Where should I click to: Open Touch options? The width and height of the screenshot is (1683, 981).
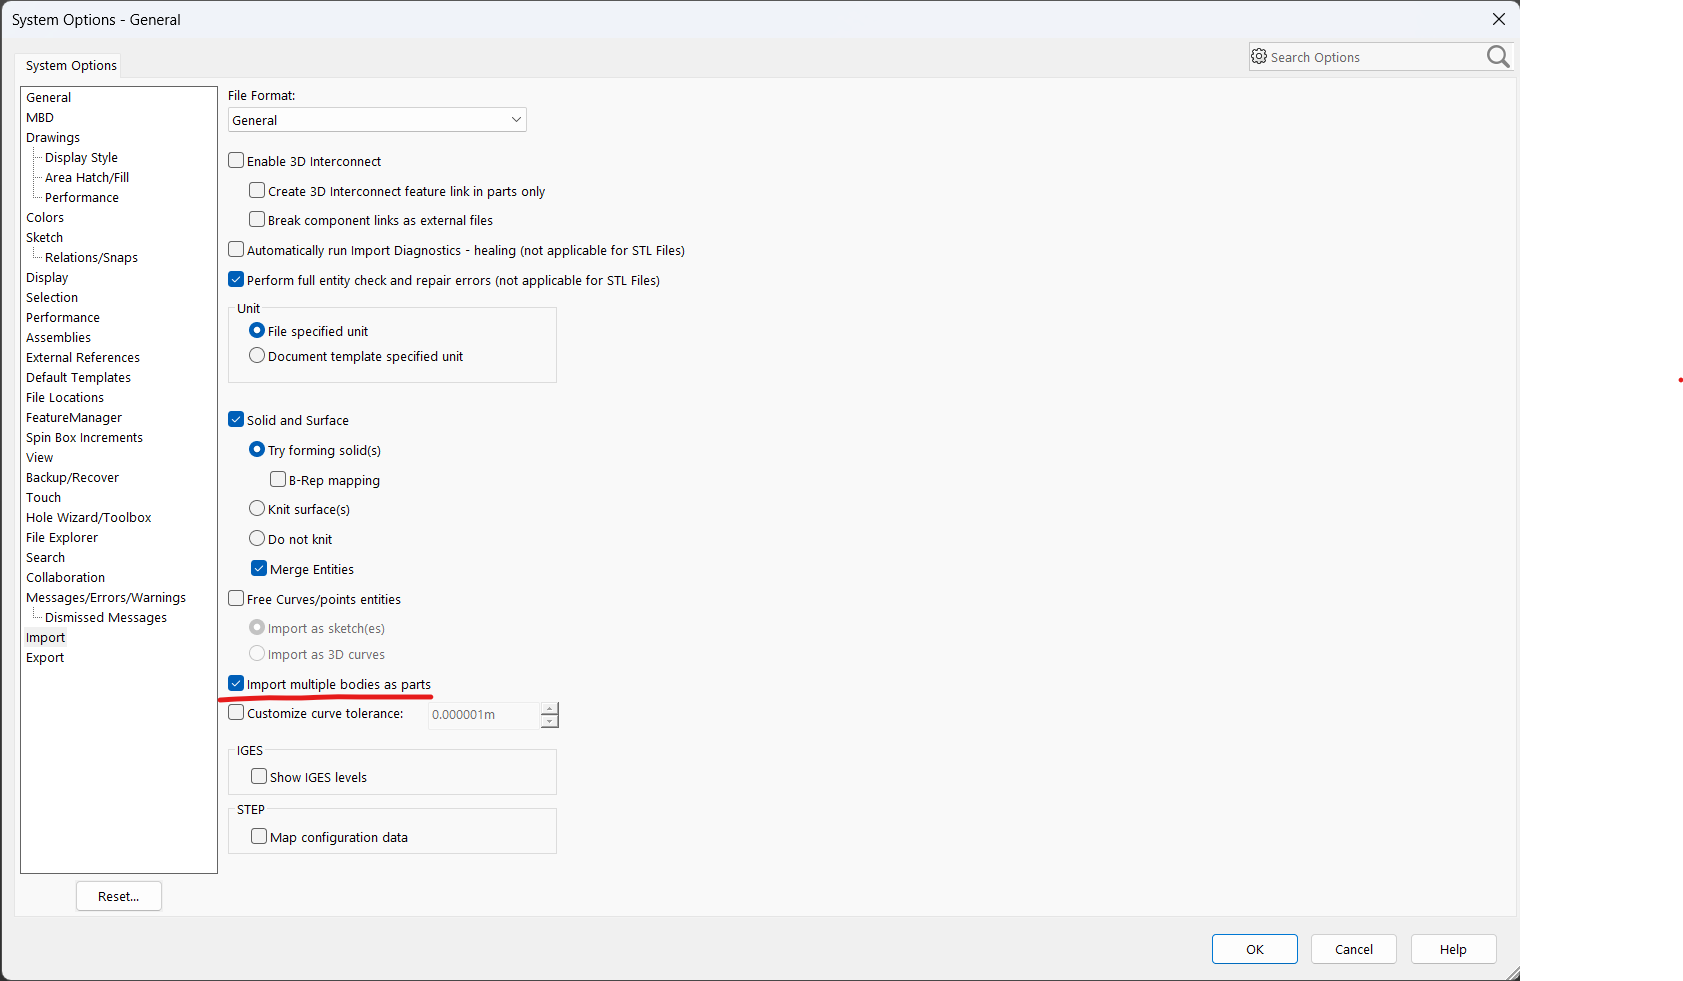43,498
